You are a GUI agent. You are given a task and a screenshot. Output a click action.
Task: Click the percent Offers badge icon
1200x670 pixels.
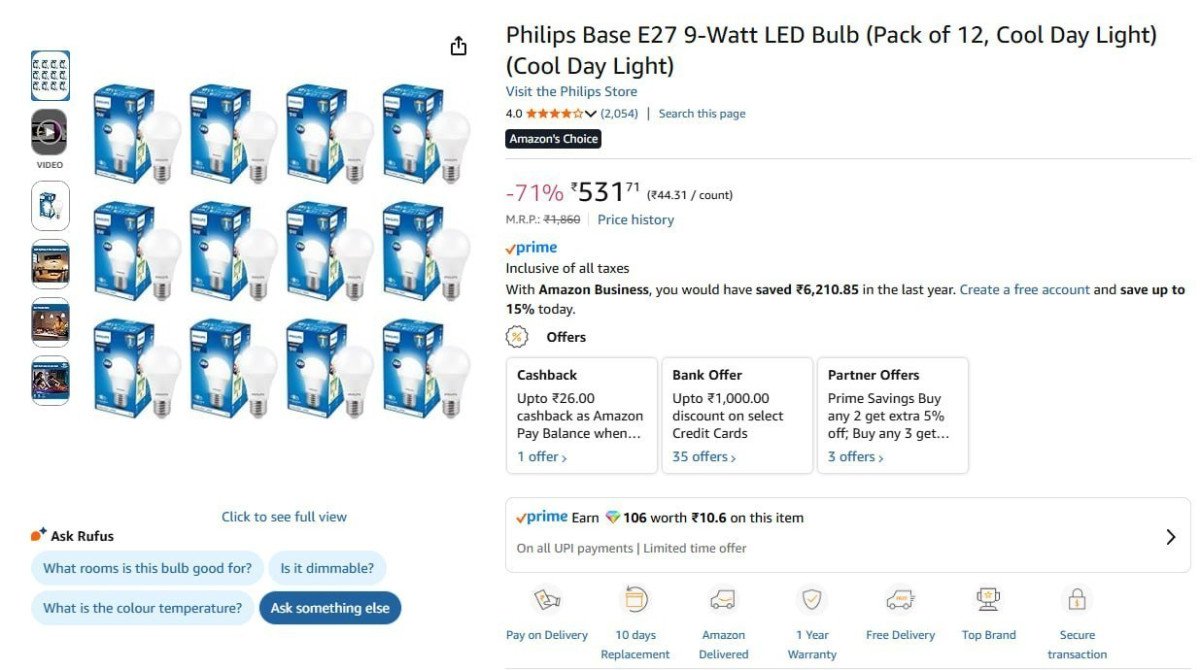pyautogui.click(x=516, y=337)
